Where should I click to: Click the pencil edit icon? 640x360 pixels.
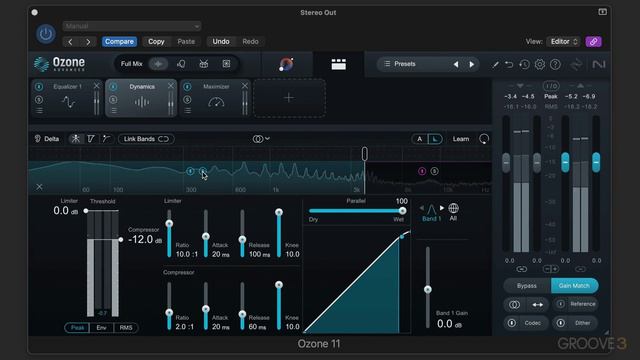(x=495, y=64)
